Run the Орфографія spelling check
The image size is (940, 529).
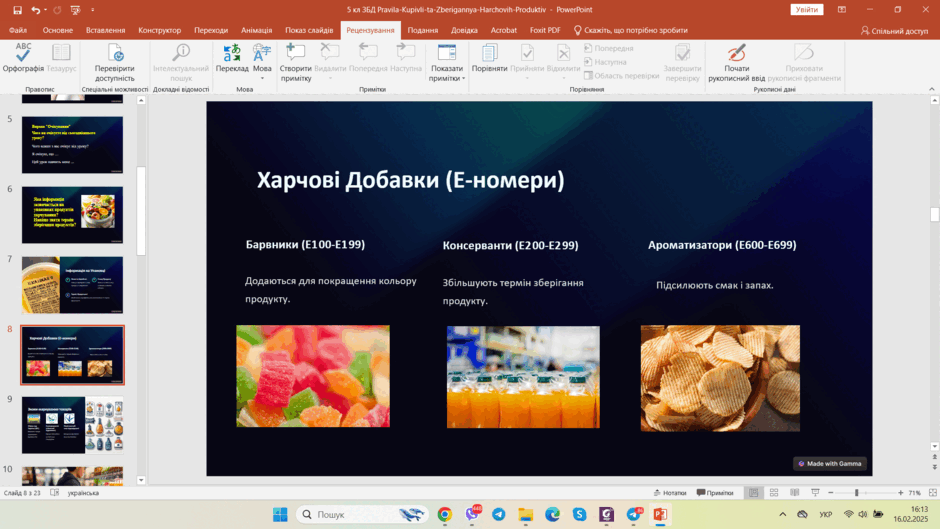[23, 58]
